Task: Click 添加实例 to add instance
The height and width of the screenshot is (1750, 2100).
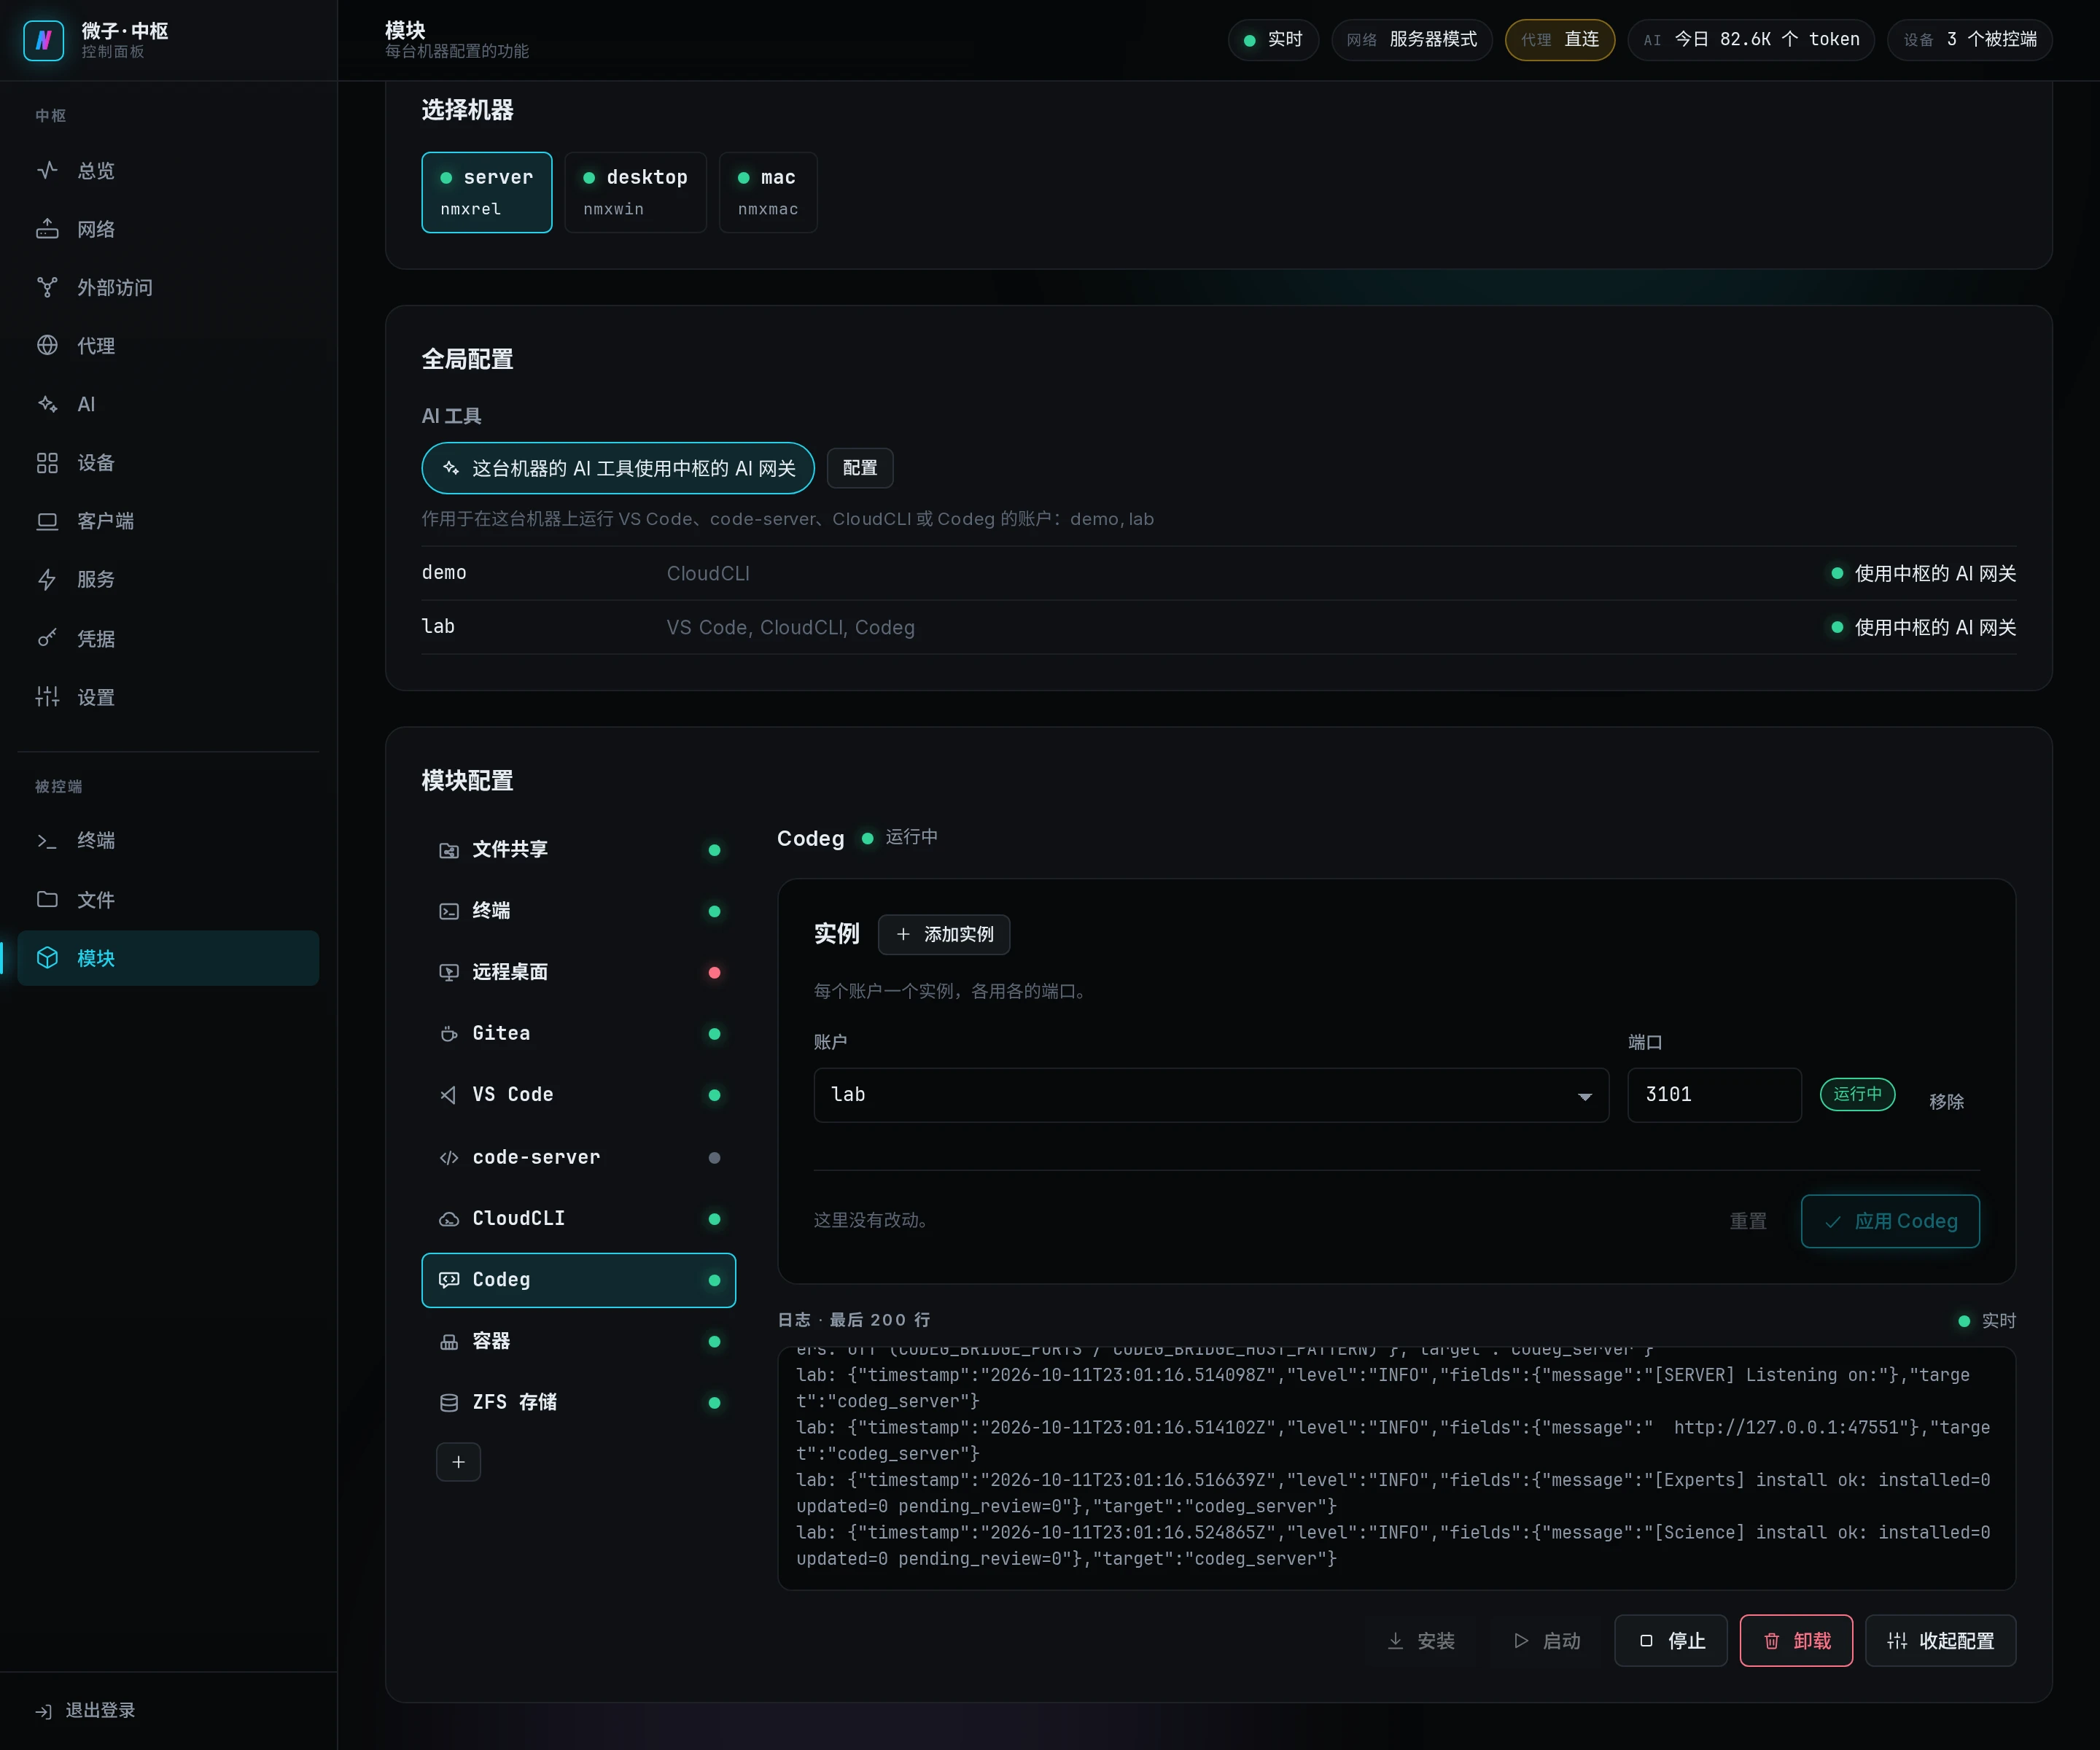Action: (943, 934)
